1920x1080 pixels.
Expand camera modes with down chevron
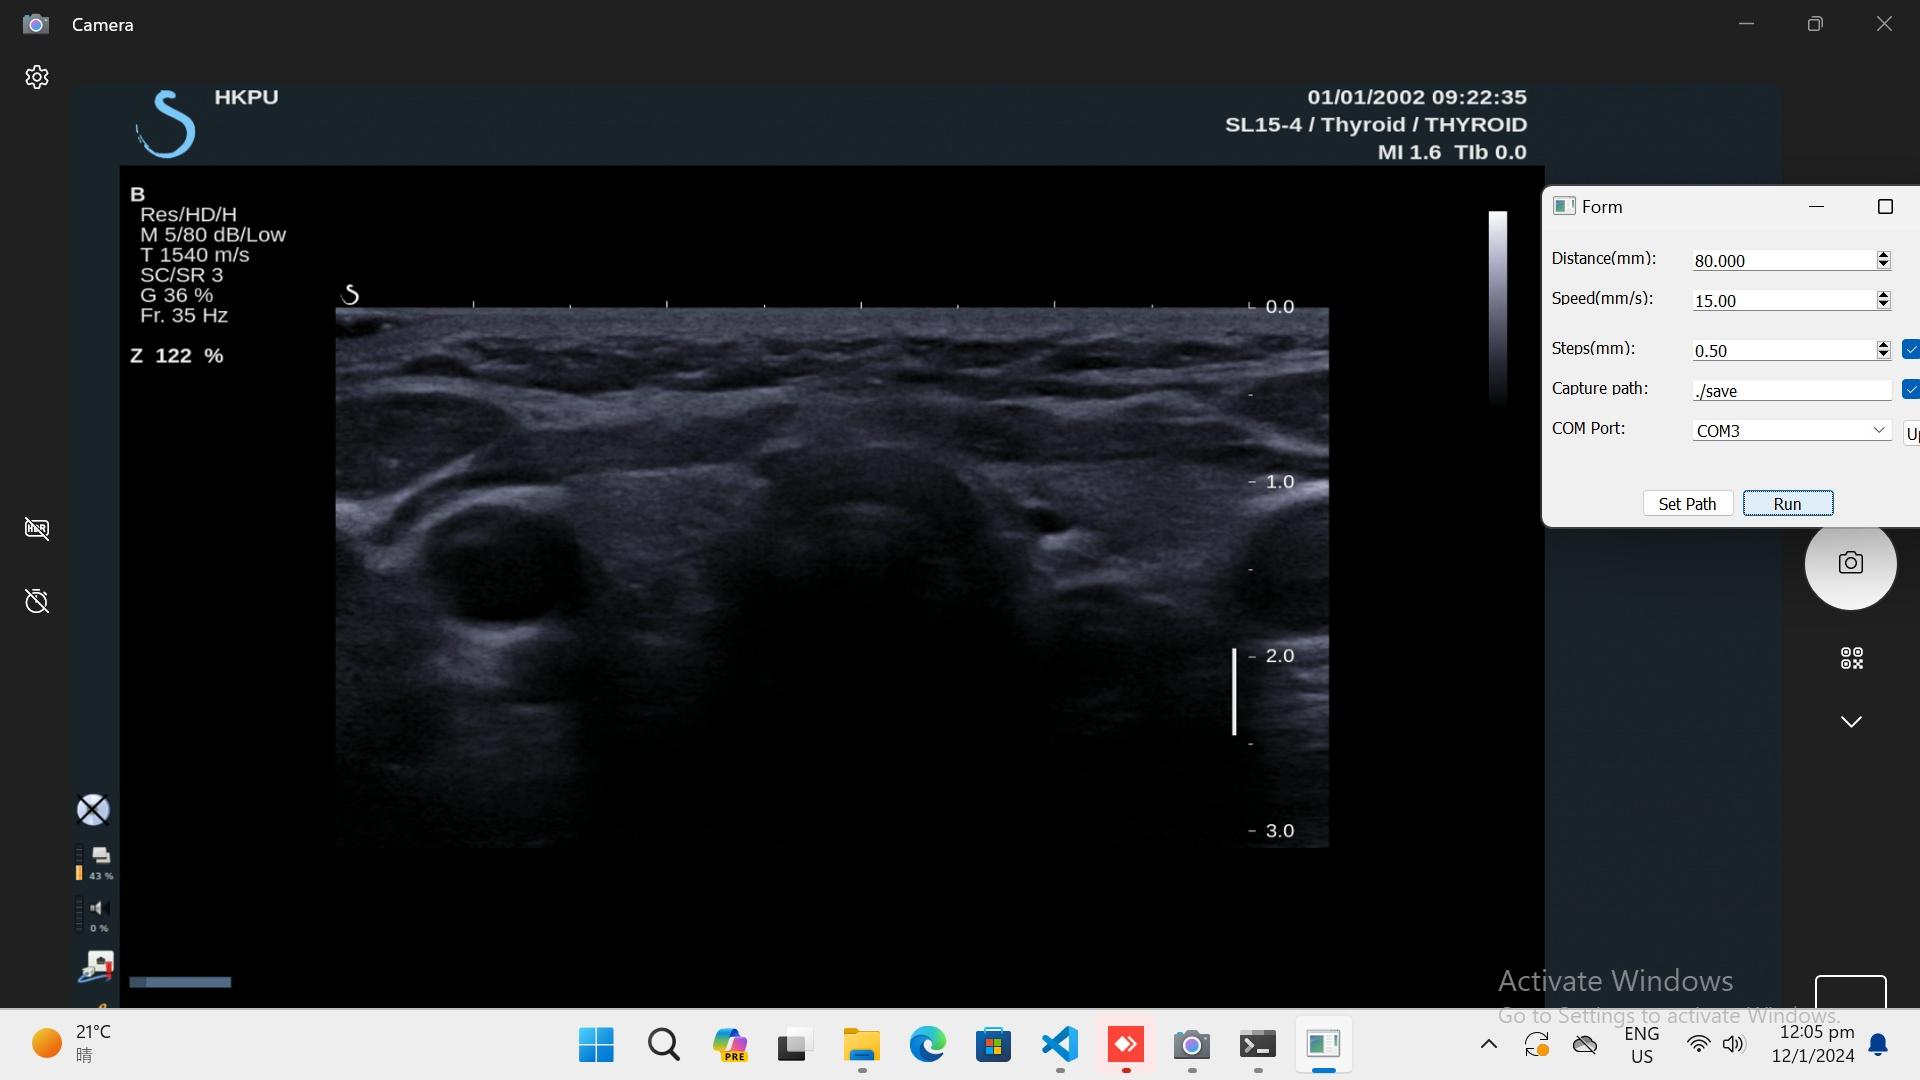point(1851,721)
